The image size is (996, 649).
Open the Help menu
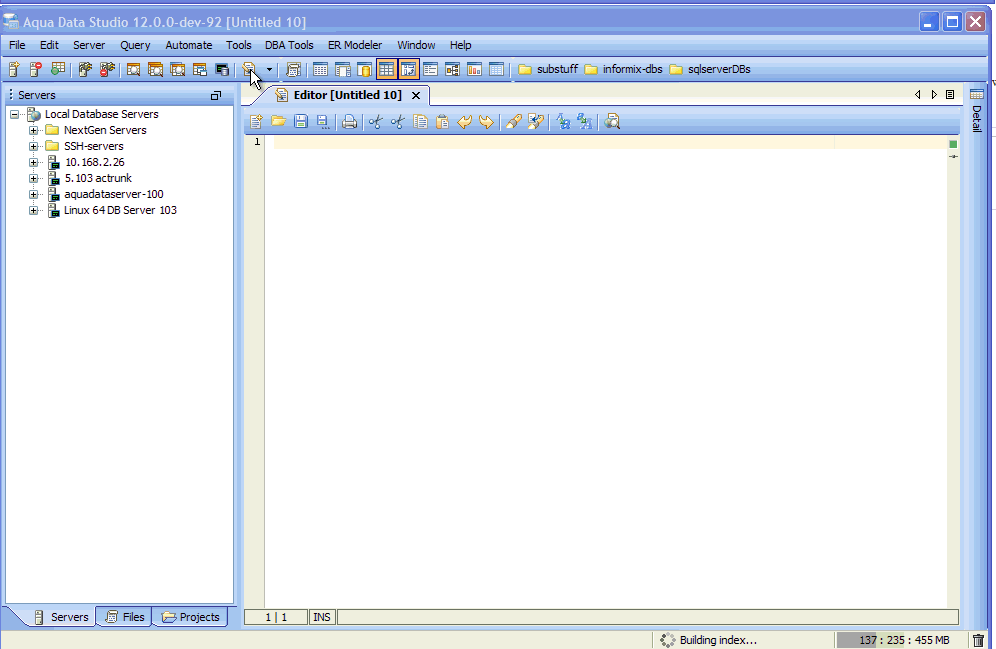pos(461,45)
